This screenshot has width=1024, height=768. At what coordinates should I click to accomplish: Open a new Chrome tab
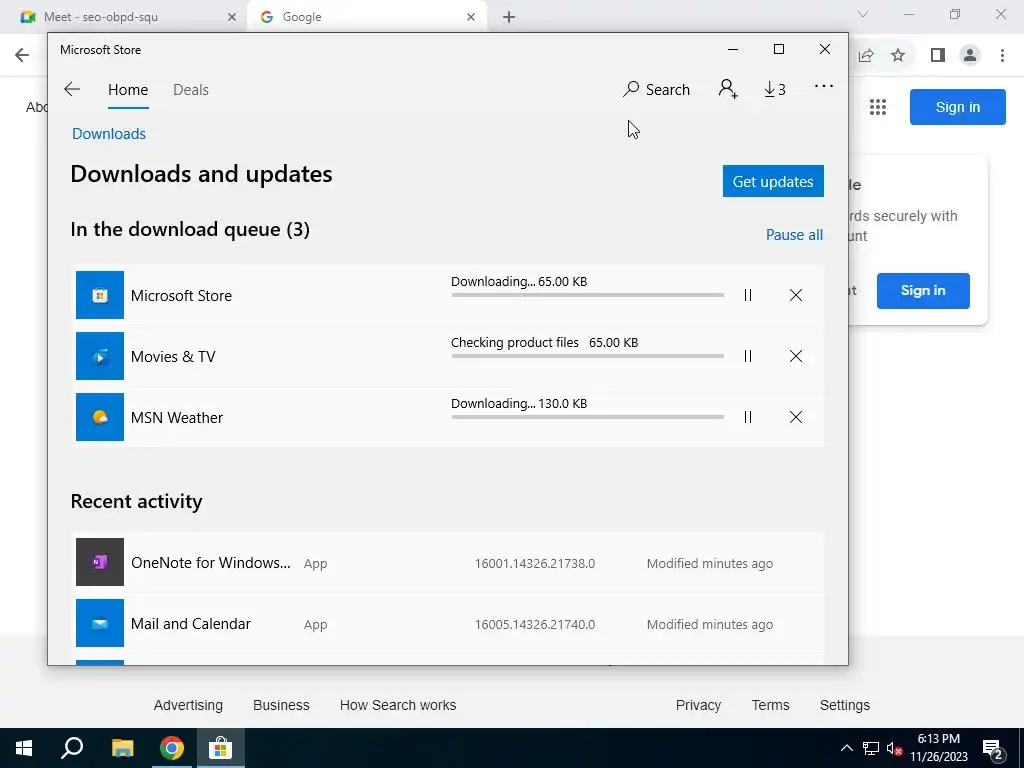tap(509, 17)
